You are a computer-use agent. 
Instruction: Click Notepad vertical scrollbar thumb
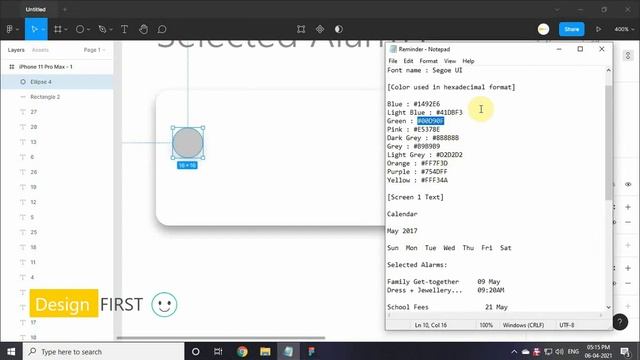click(608, 142)
